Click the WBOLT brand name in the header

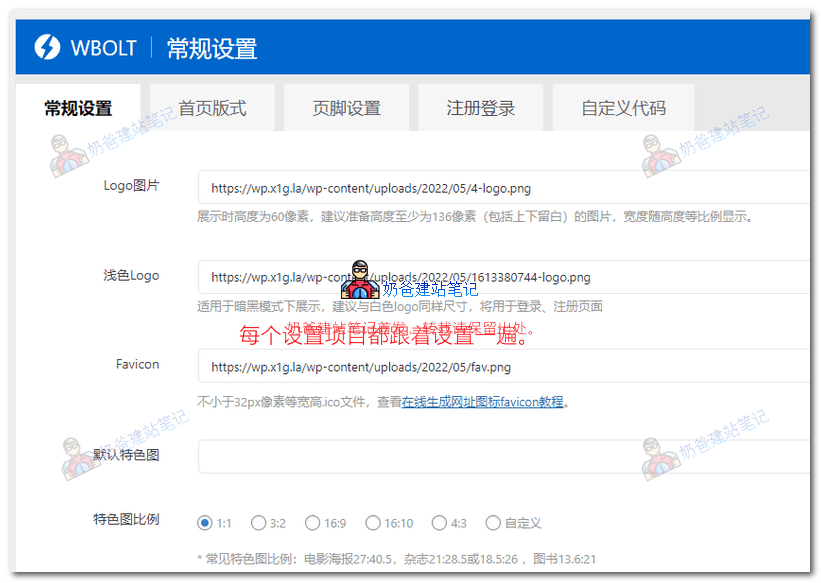click(104, 47)
